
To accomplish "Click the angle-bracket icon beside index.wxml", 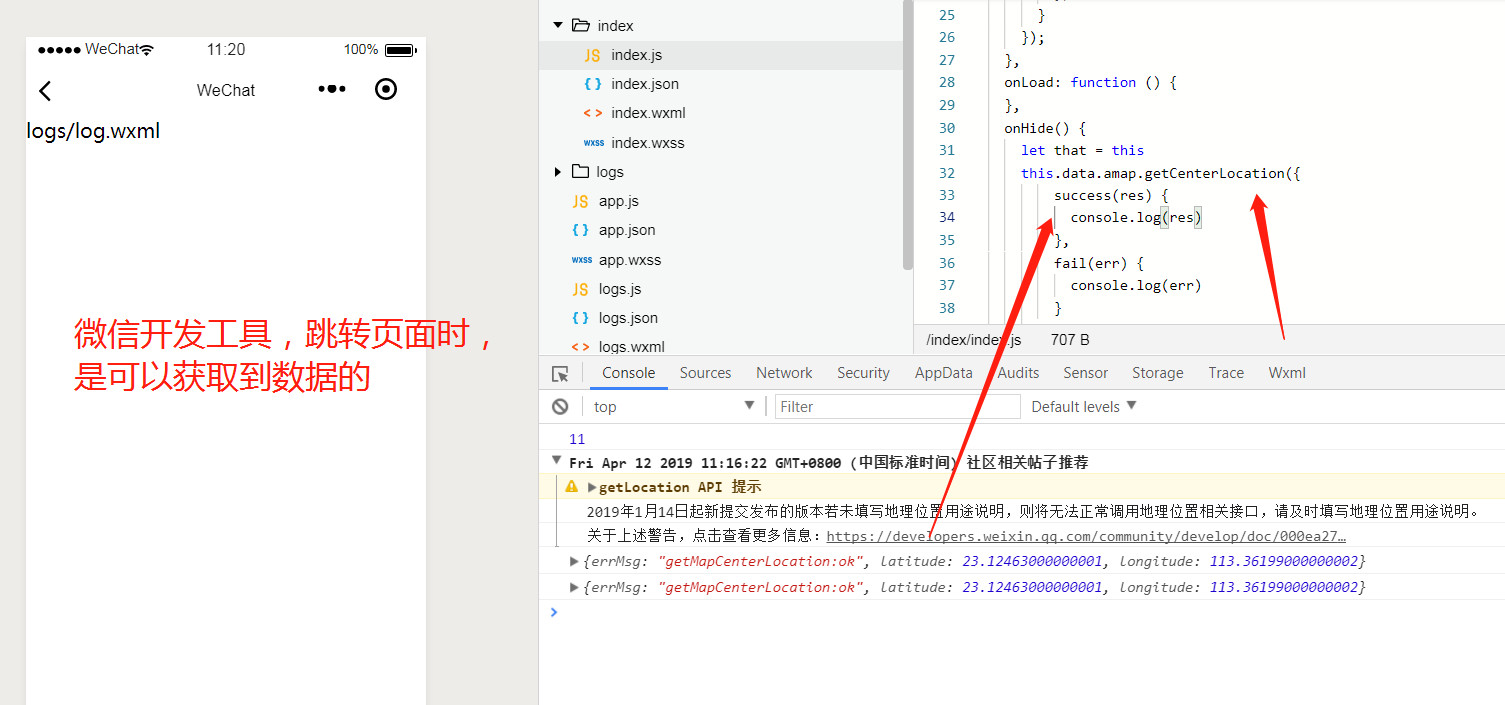I will (x=592, y=113).
